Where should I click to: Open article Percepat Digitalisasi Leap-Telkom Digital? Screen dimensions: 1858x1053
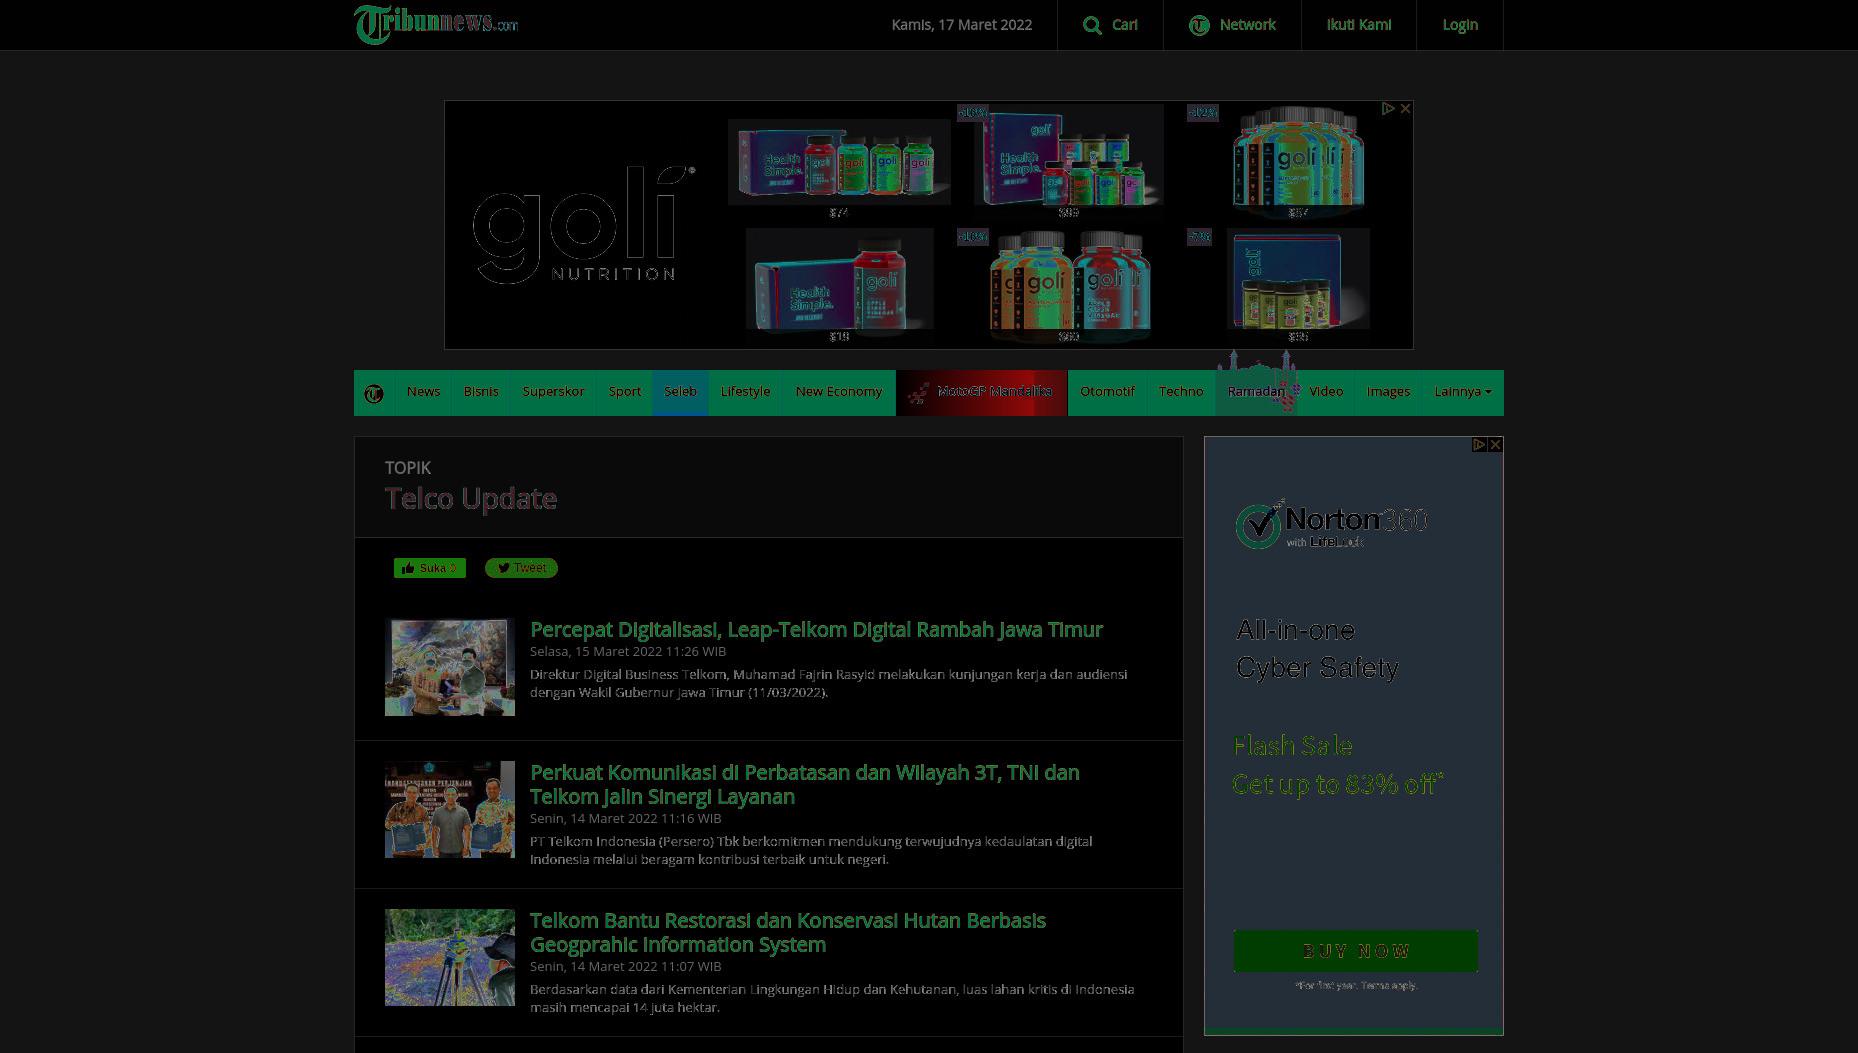click(816, 630)
